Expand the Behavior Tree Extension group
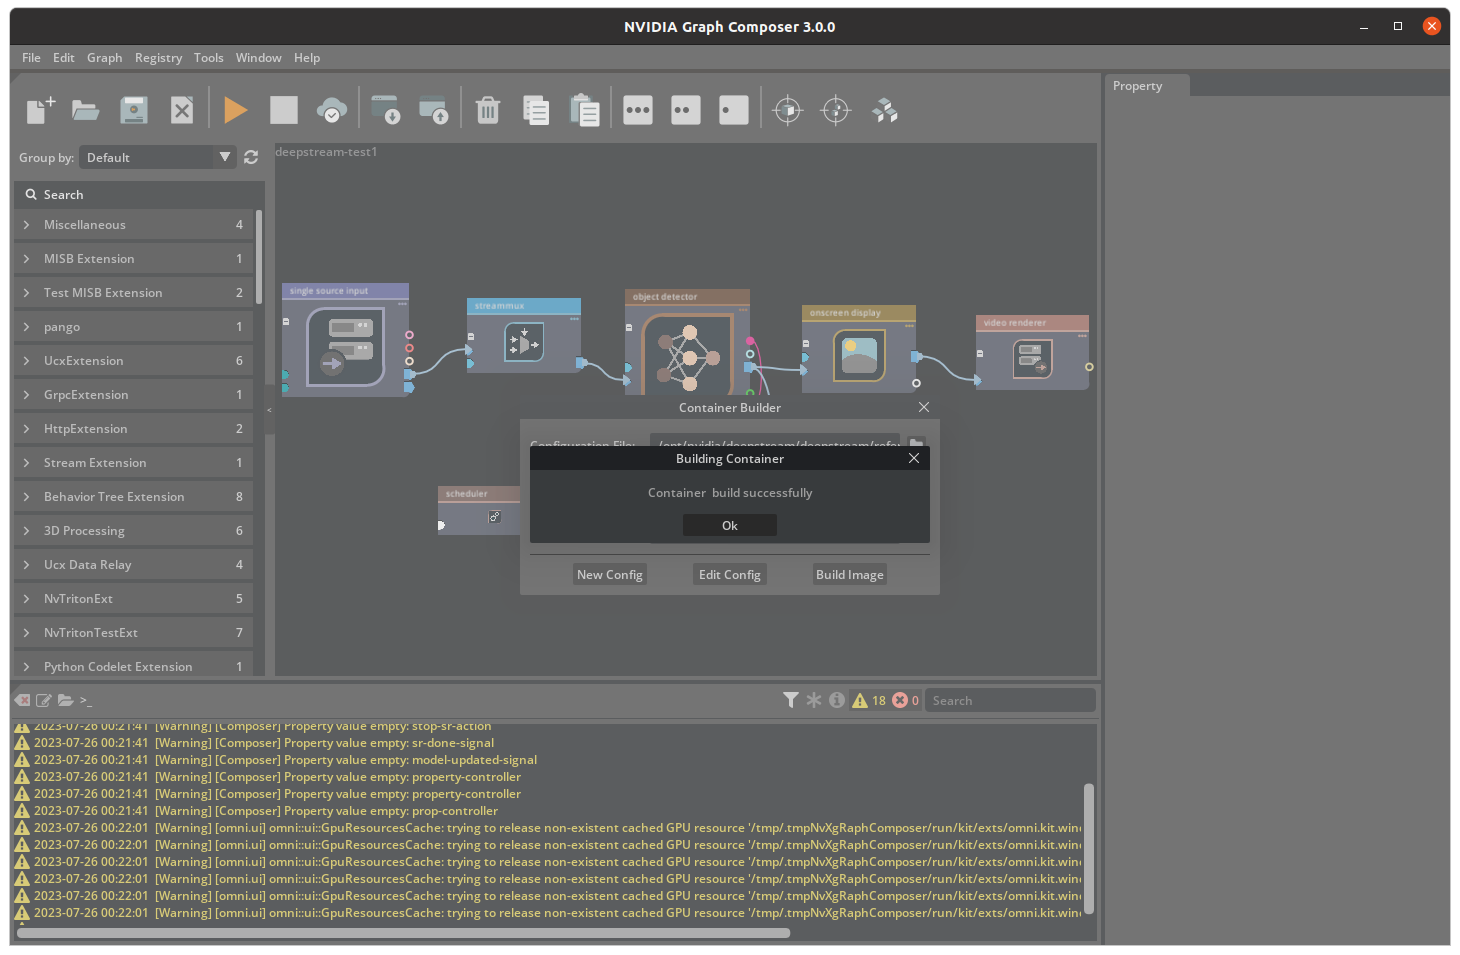 pyautogui.click(x=133, y=497)
